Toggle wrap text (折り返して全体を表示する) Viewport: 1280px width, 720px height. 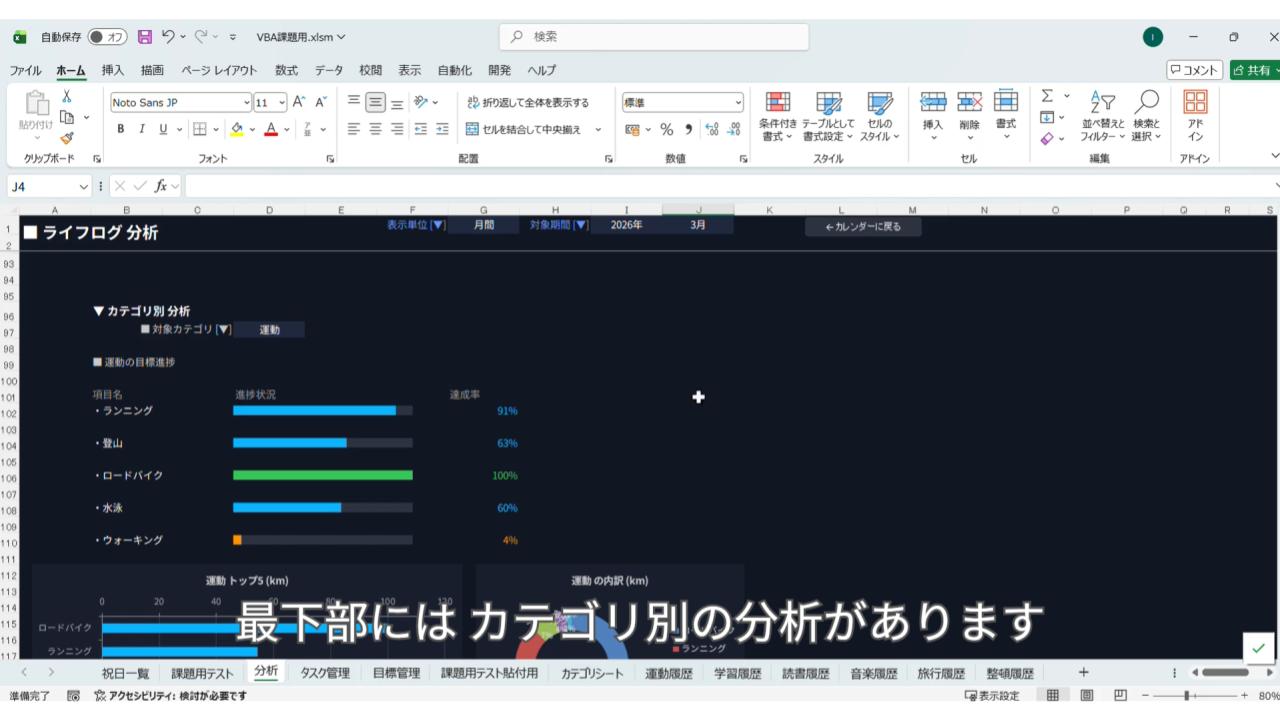click(527, 102)
